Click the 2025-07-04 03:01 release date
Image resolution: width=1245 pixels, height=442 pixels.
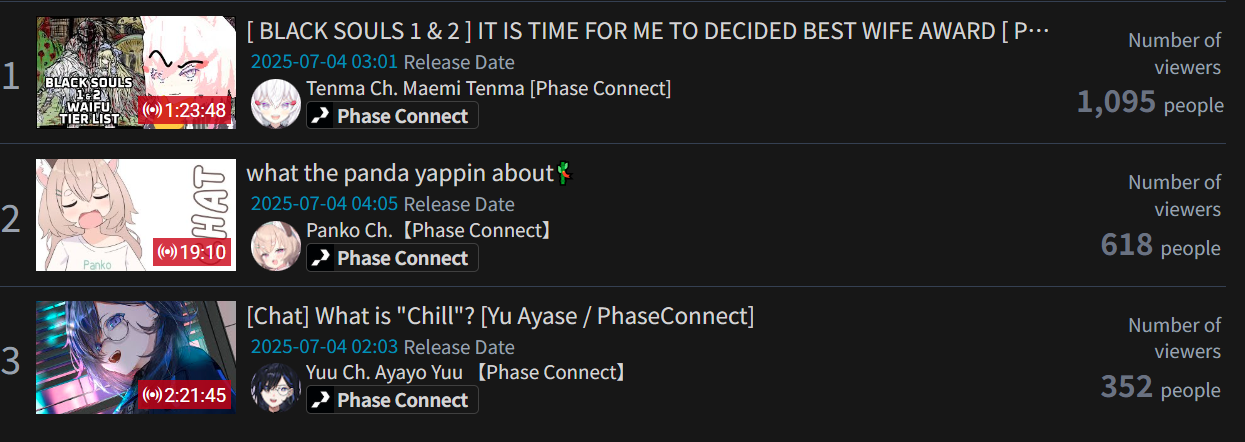click(x=324, y=62)
